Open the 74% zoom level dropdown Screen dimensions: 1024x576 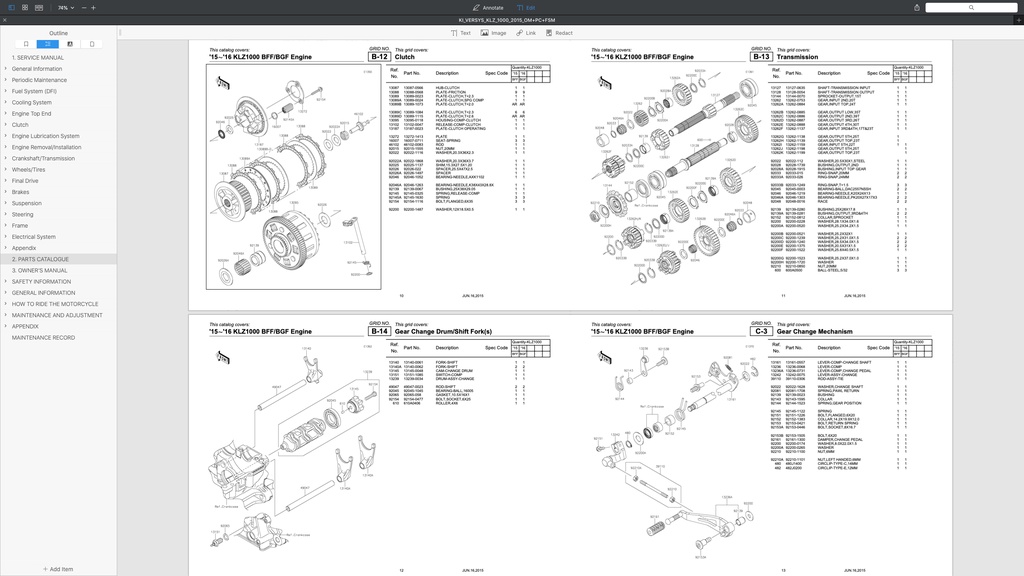pos(64,7)
